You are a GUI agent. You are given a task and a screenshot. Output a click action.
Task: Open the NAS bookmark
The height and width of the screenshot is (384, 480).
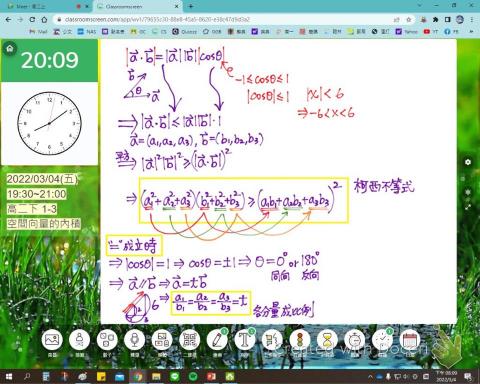coord(87,31)
